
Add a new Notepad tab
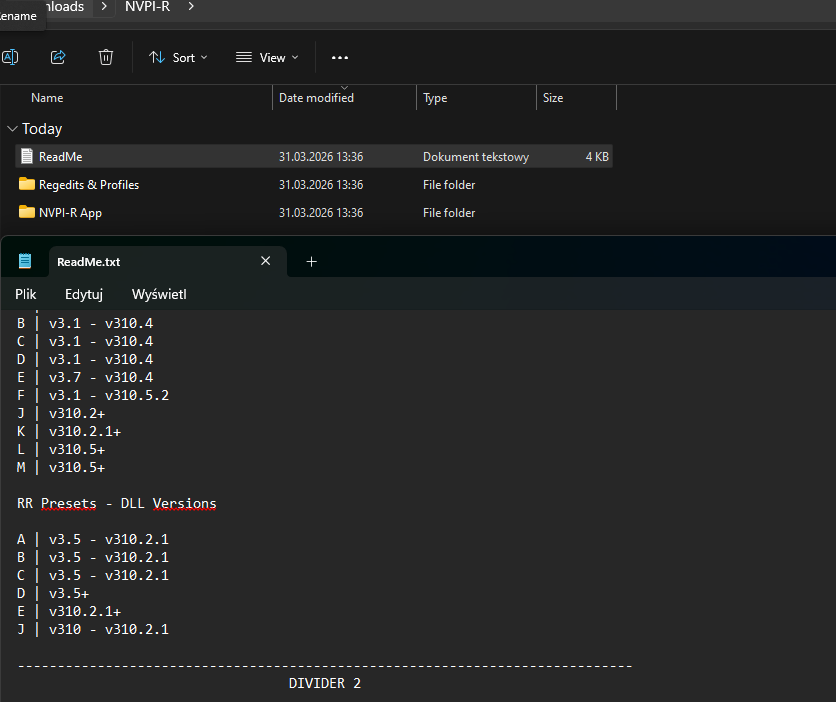click(311, 261)
